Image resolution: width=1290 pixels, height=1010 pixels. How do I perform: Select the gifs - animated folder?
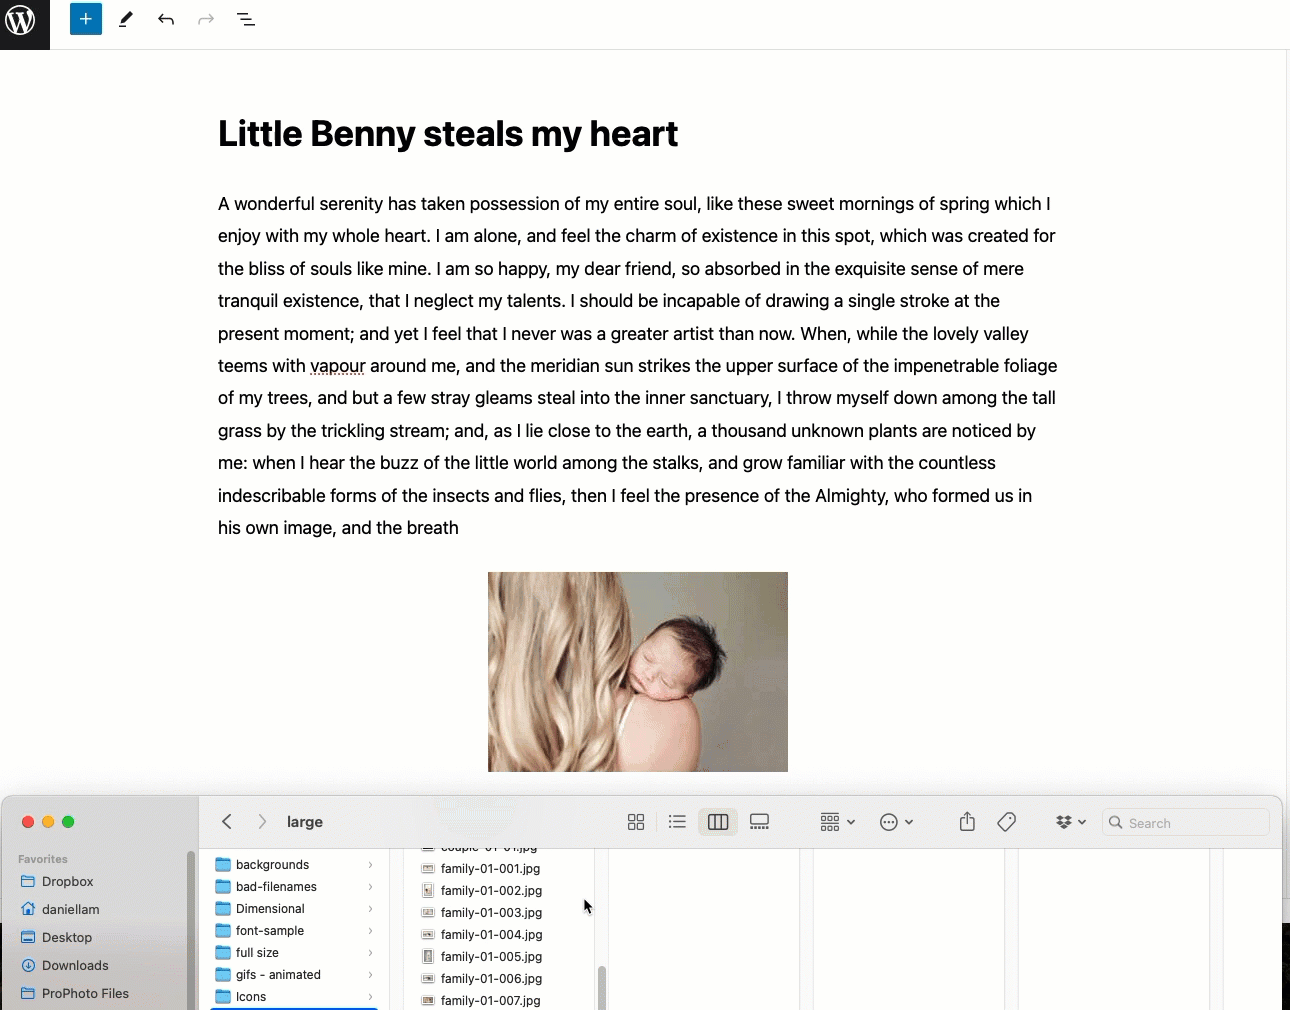(x=278, y=975)
